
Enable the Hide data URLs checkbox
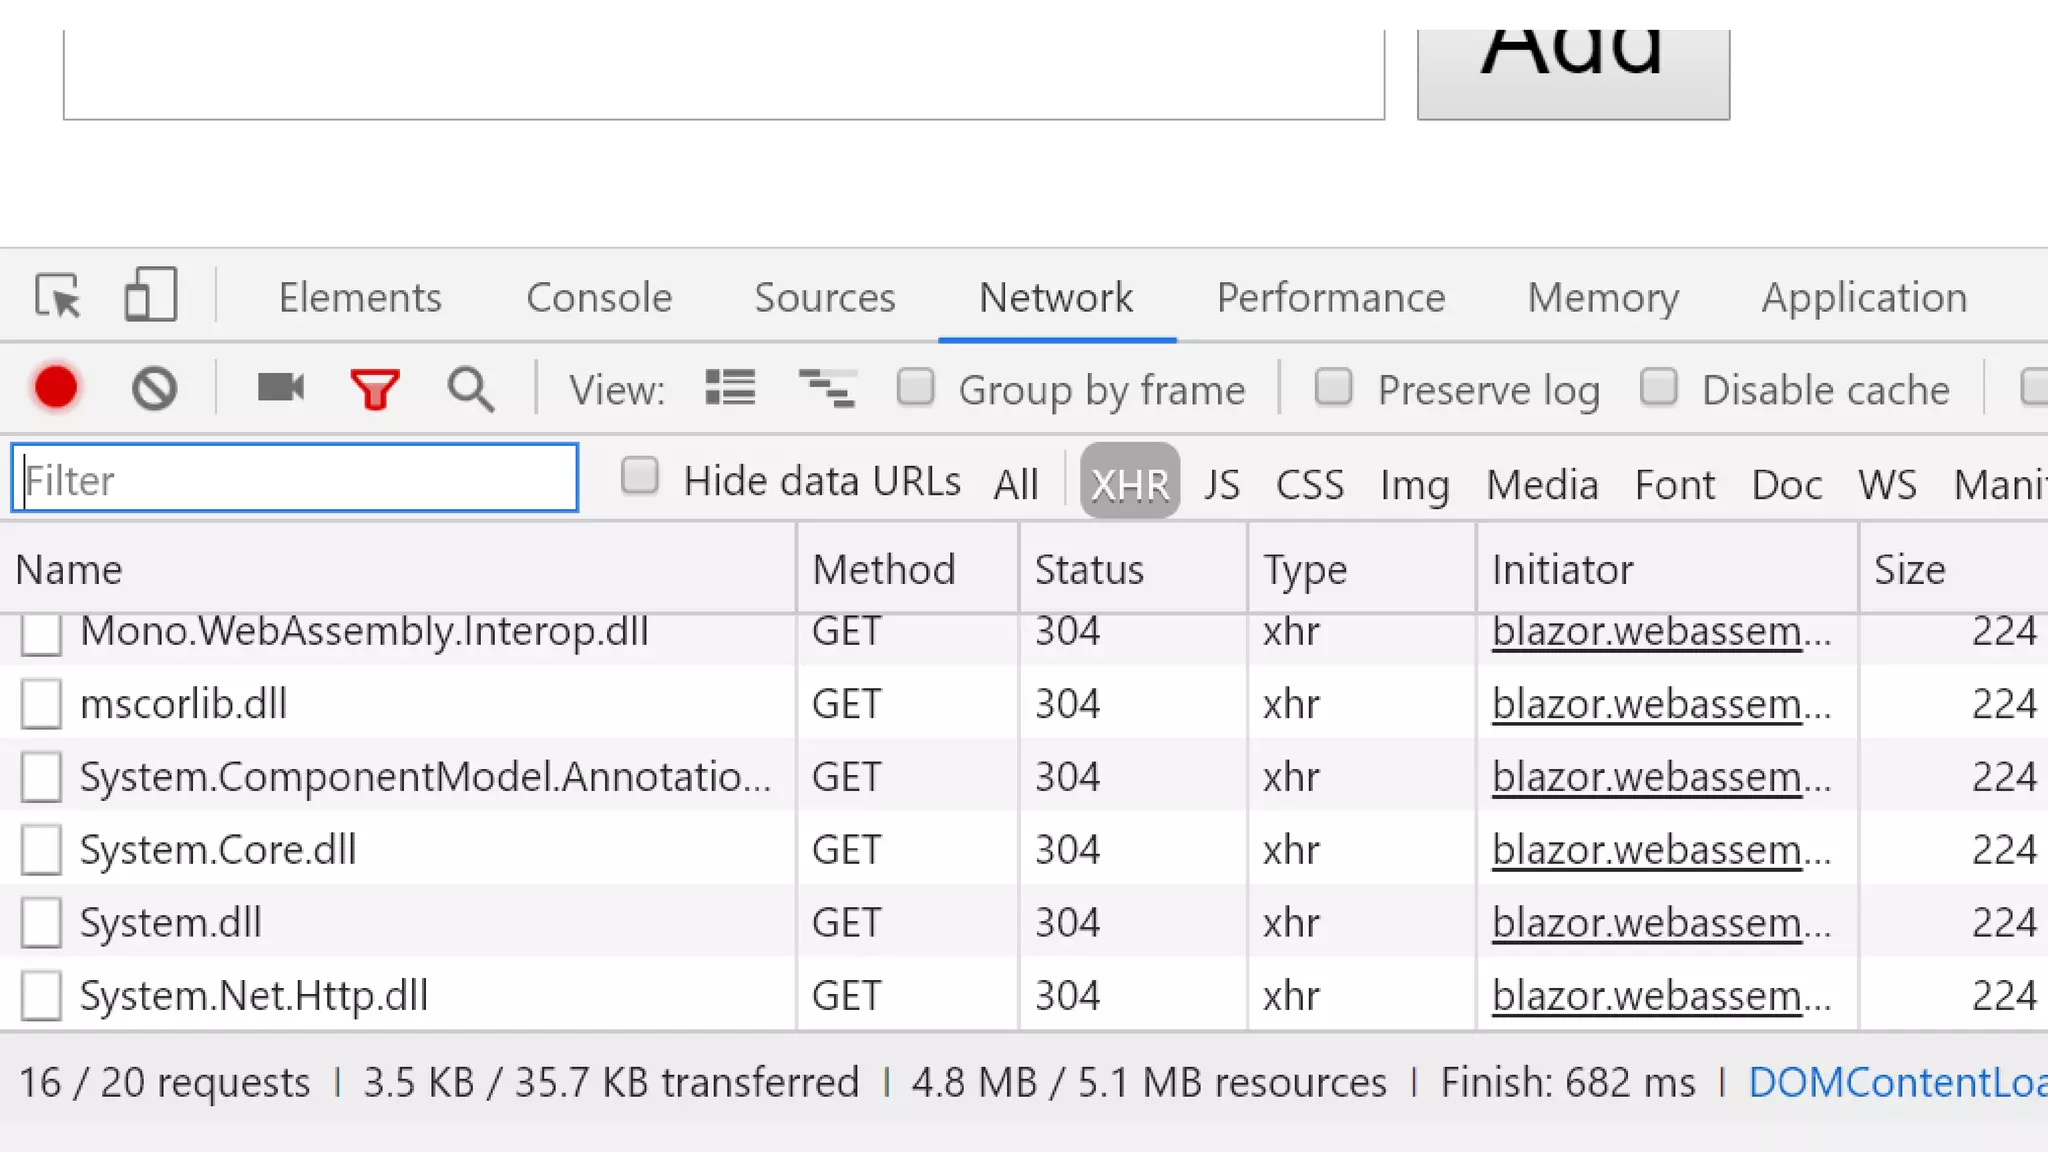pyautogui.click(x=639, y=477)
